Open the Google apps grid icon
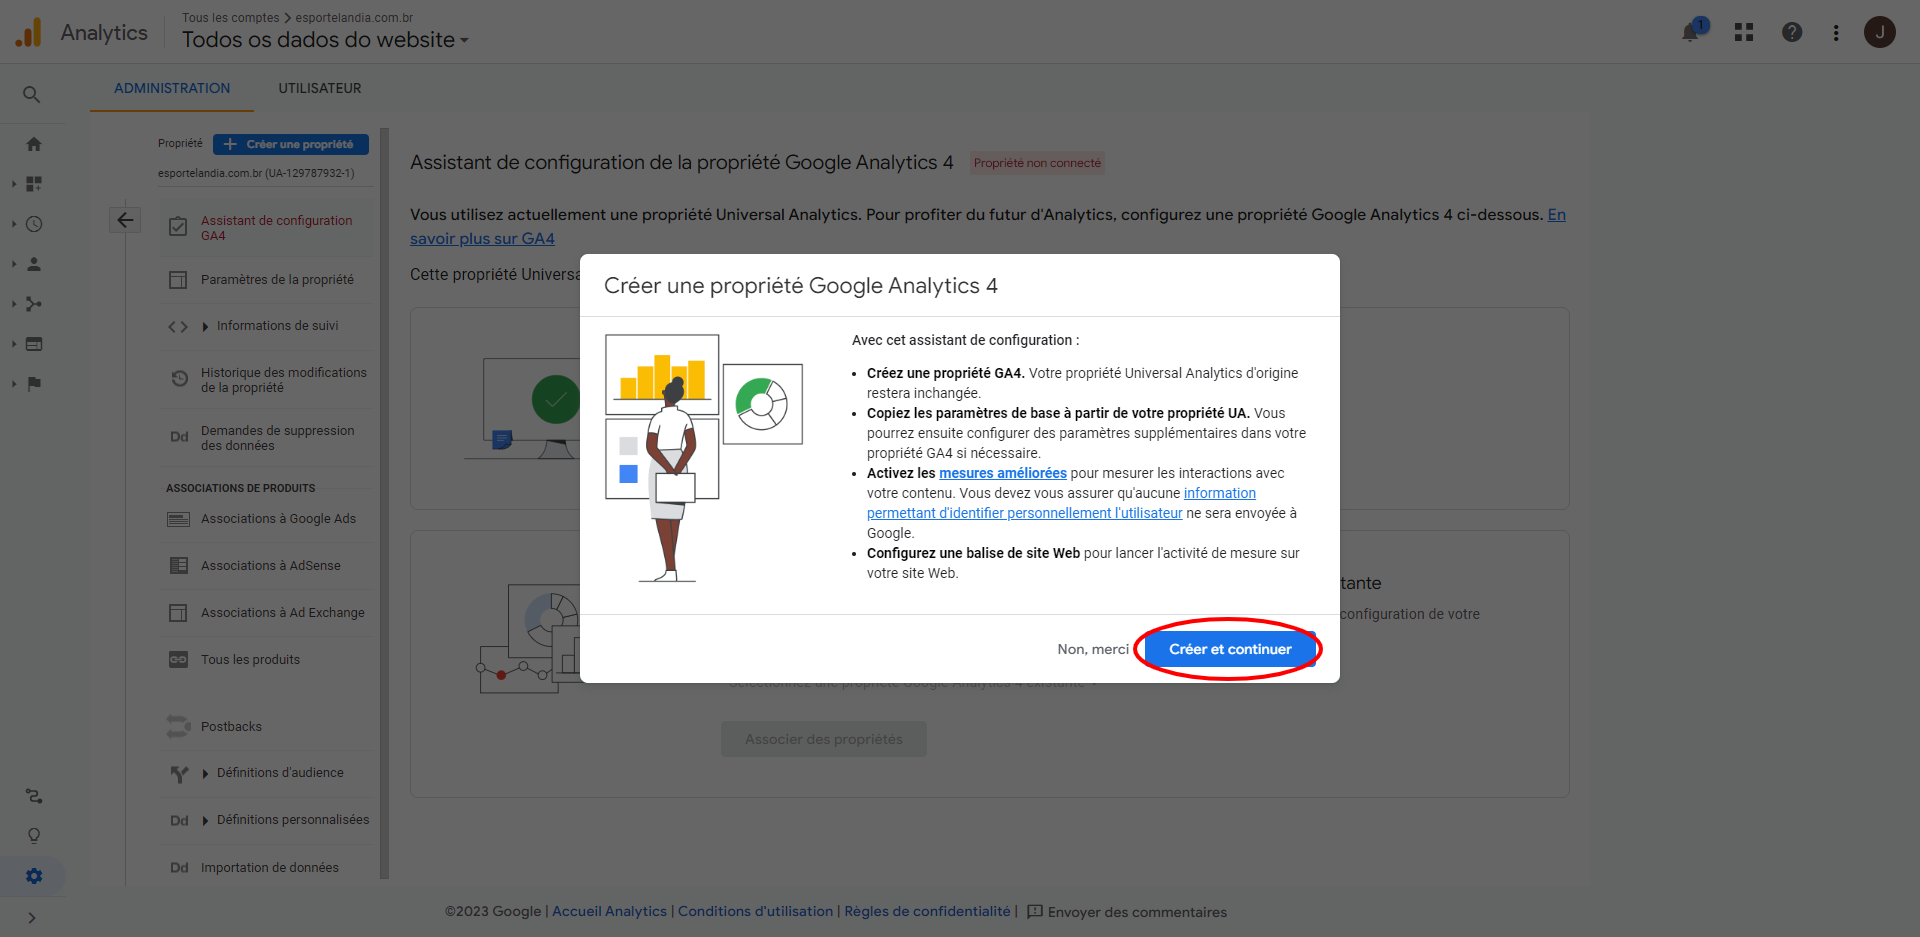The height and width of the screenshot is (937, 1920). point(1744,32)
